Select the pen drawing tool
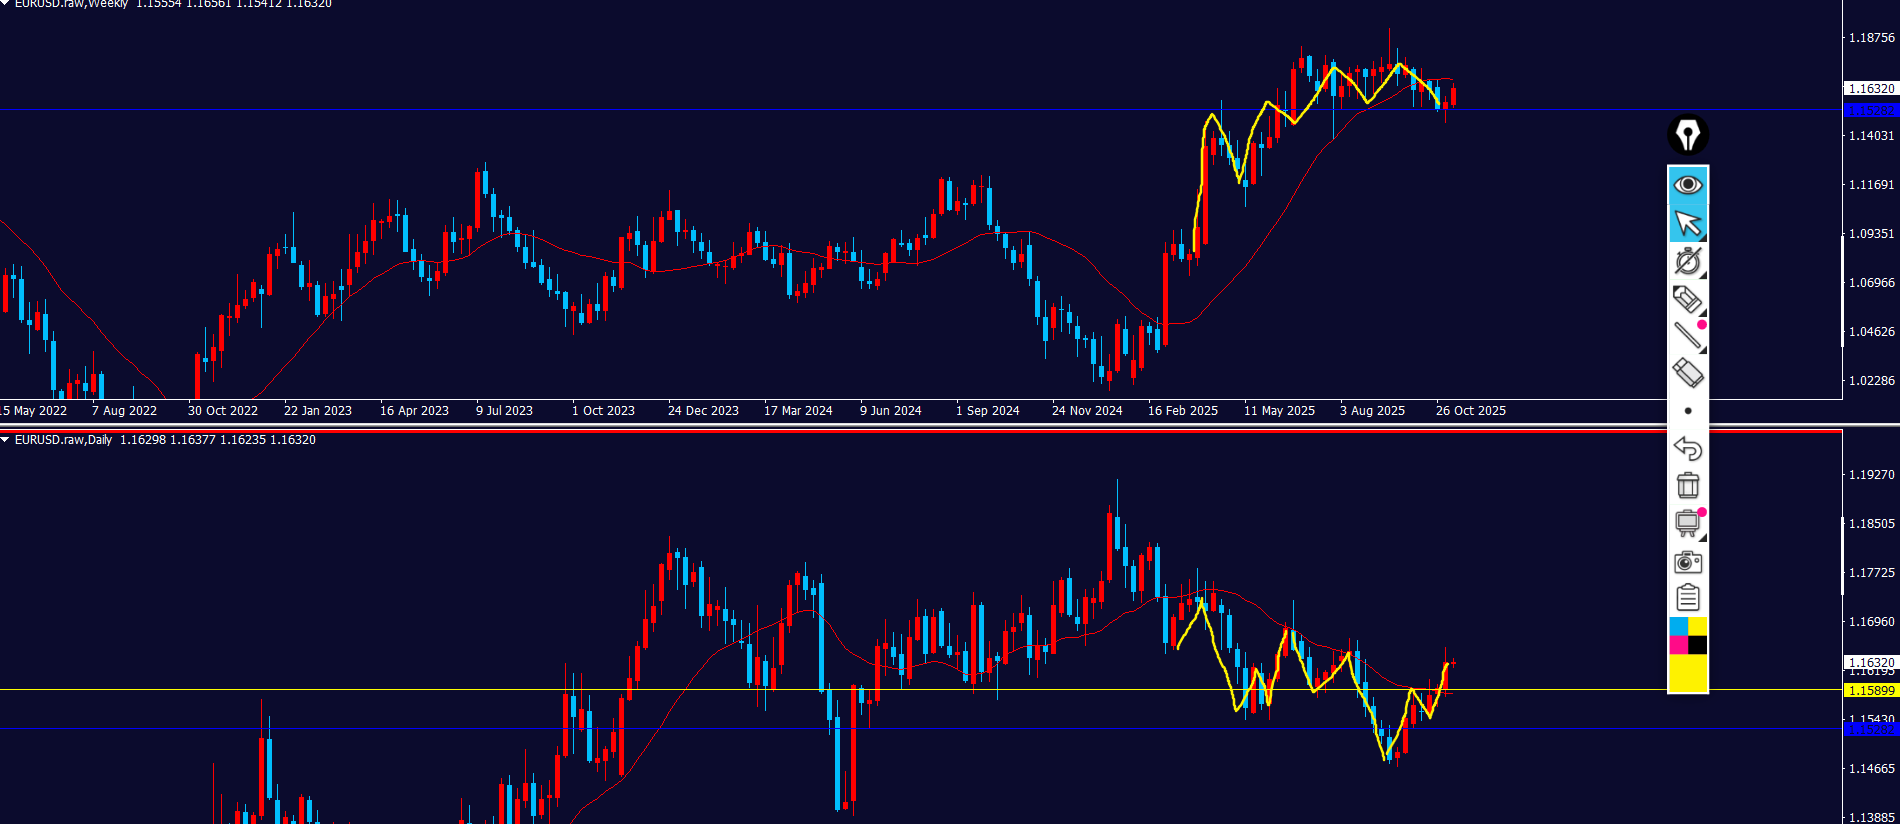Viewport: 1900px width, 824px height. point(1688,261)
